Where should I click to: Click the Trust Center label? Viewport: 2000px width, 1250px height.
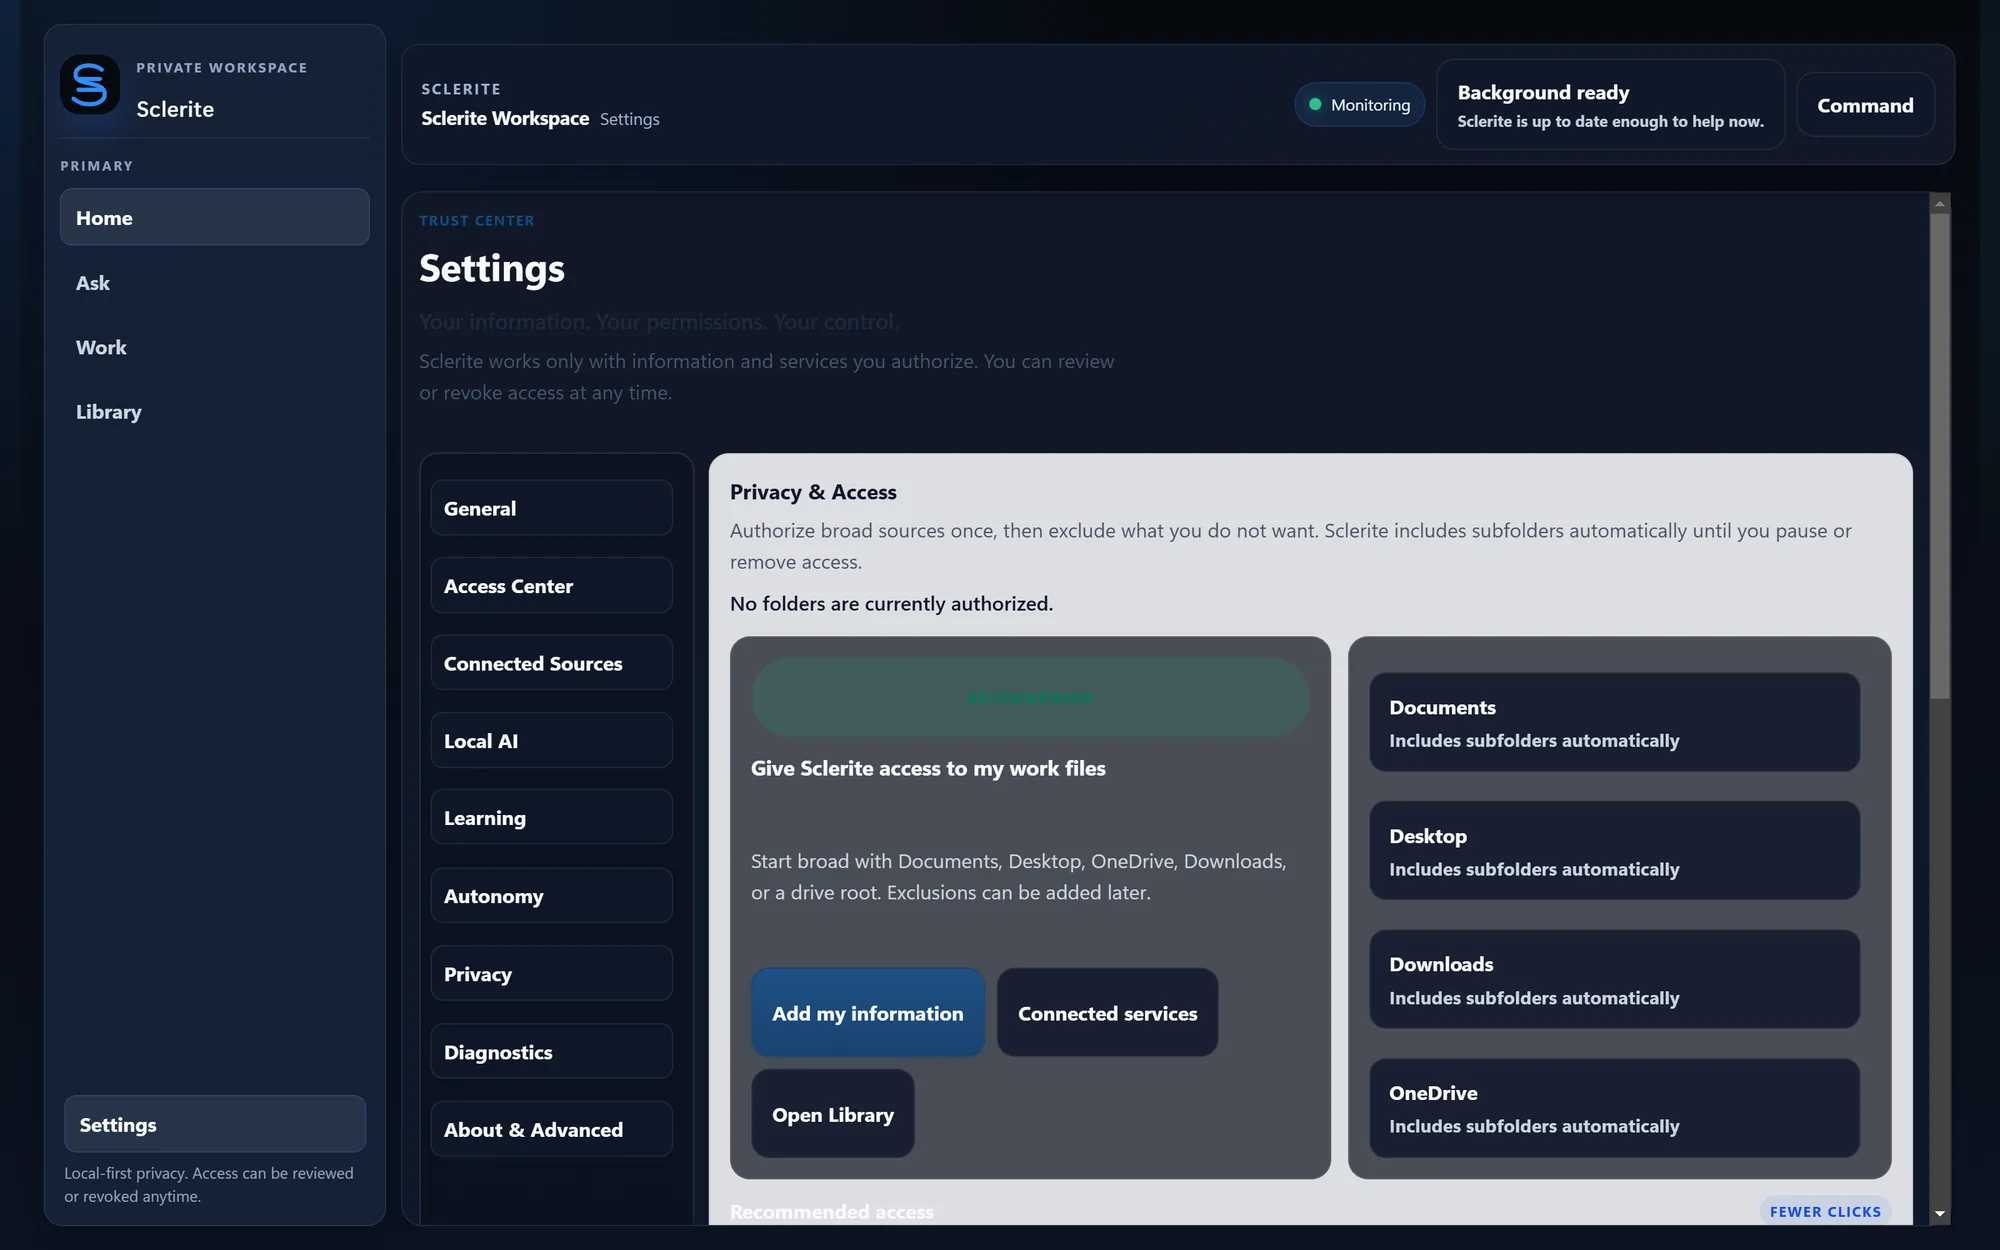click(x=477, y=221)
